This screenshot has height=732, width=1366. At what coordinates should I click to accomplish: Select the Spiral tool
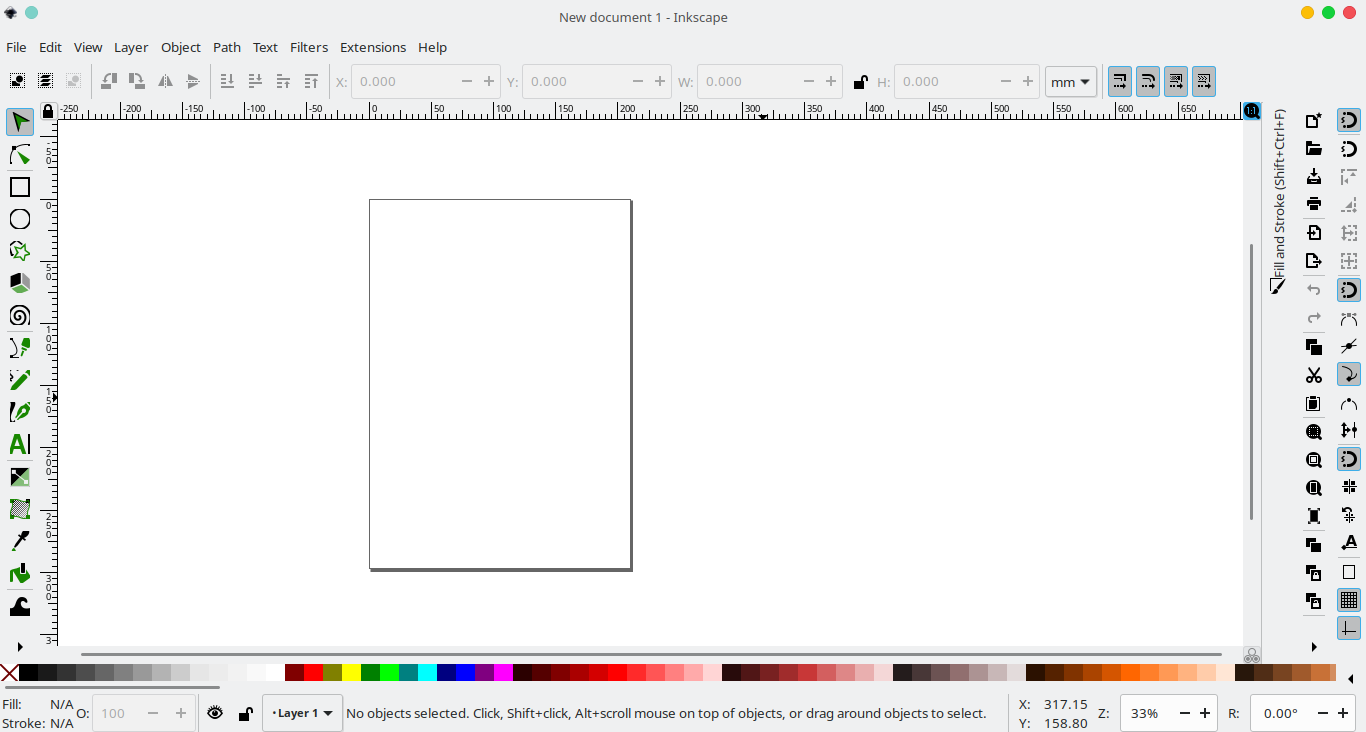click(20, 316)
